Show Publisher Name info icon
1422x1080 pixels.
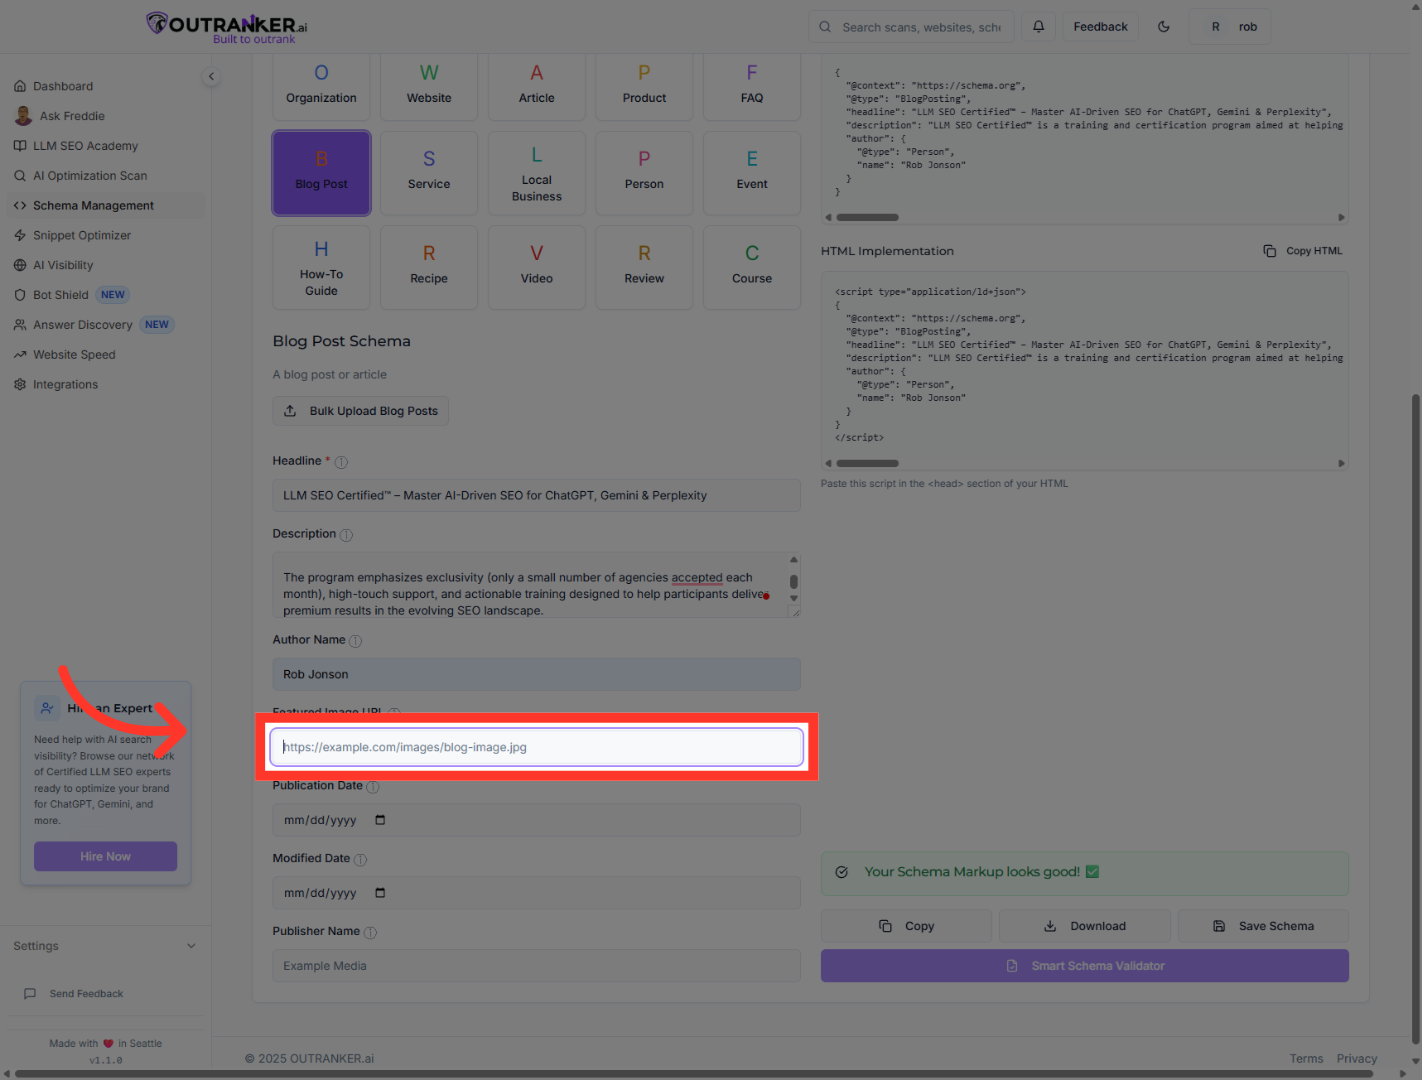pyautogui.click(x=370, y=933)
